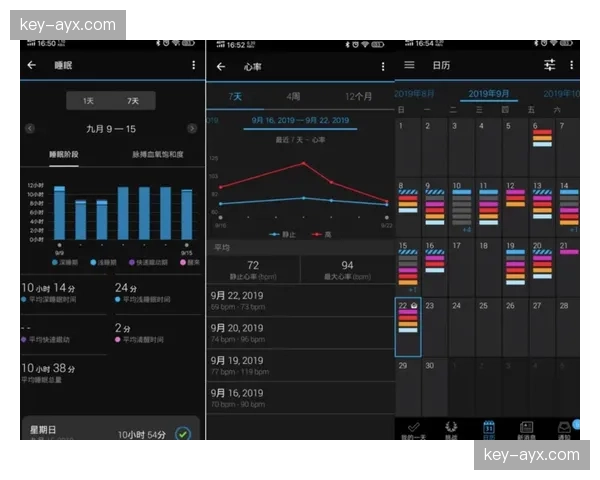Open the hamburger menu on the calendar screen

409,65
